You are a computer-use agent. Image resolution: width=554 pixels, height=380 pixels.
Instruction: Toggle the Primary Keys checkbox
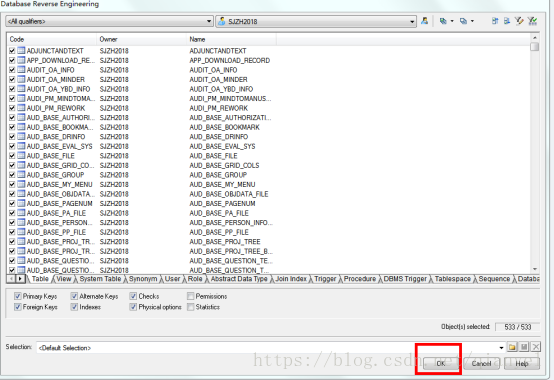17,296
